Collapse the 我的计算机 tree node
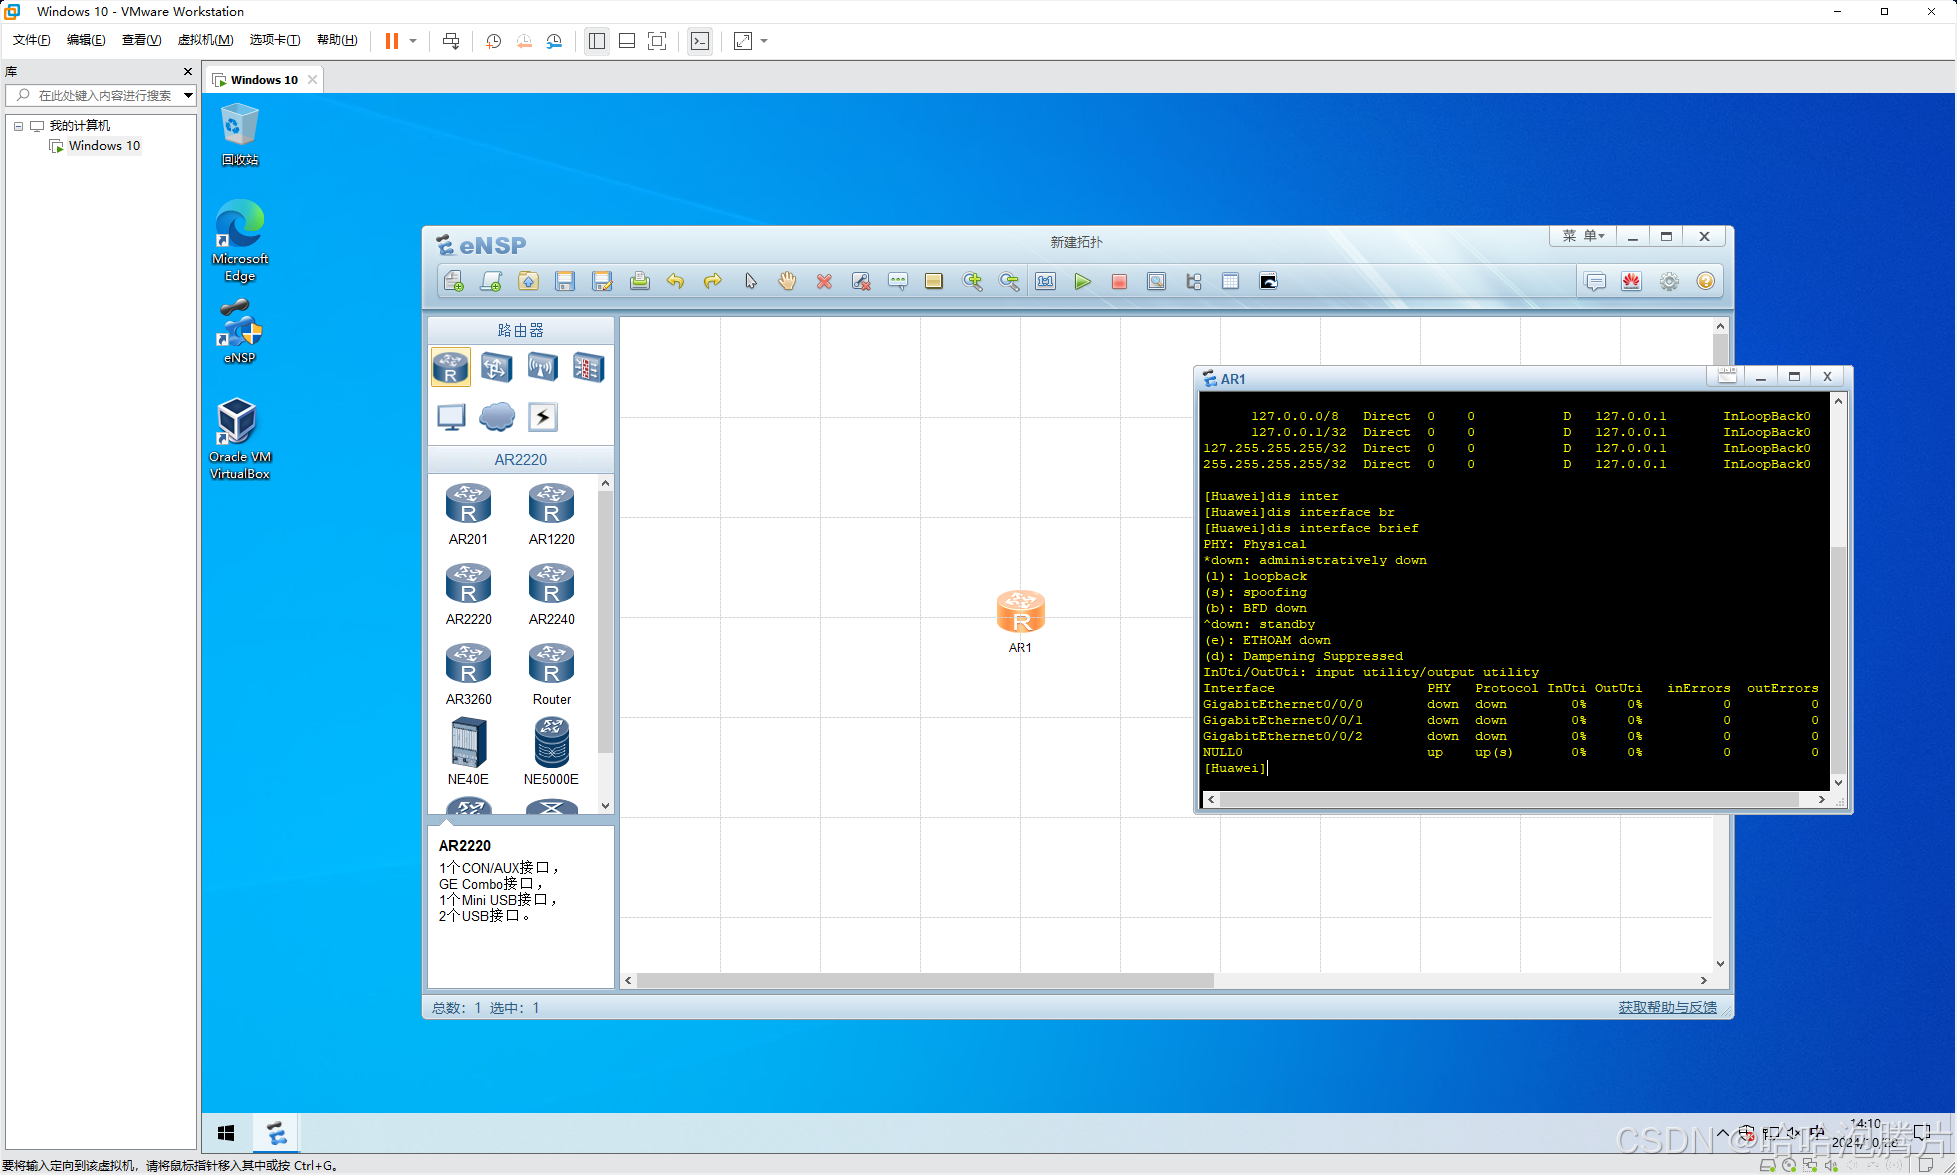The width and height of the screenshot is (1957, 1175). [x=18, y=126]
